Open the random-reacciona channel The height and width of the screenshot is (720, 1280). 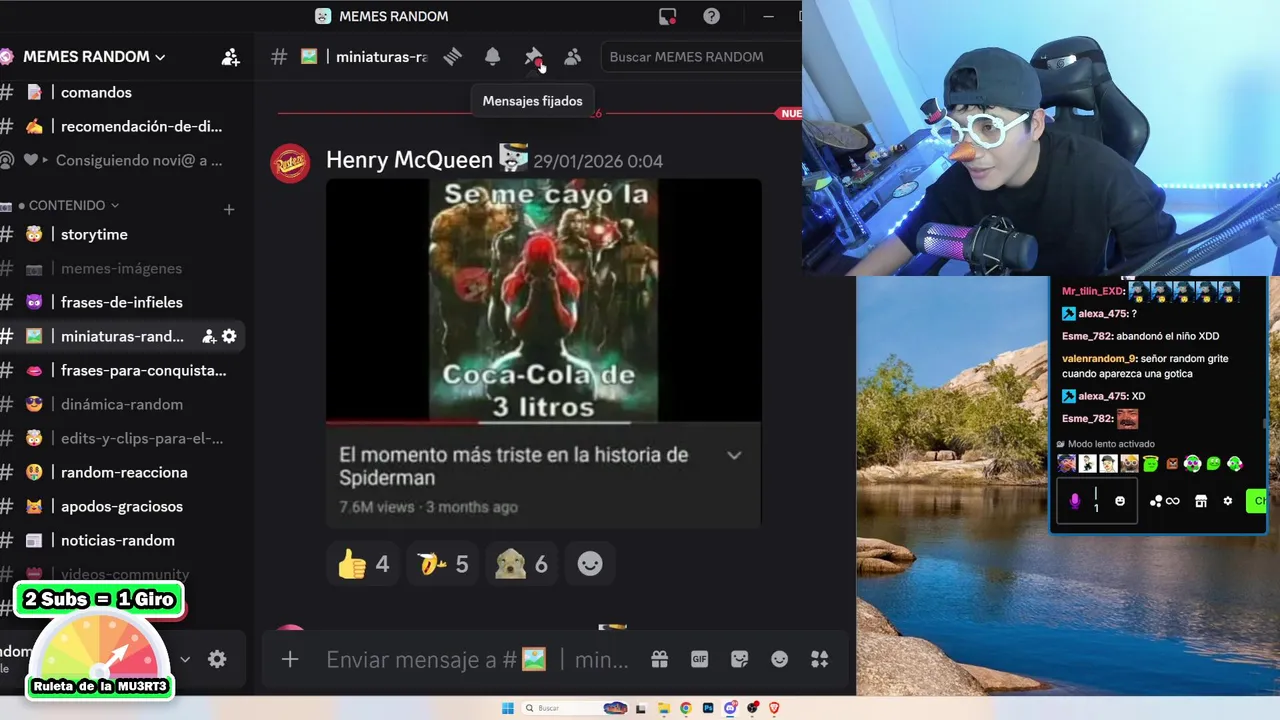124,473
